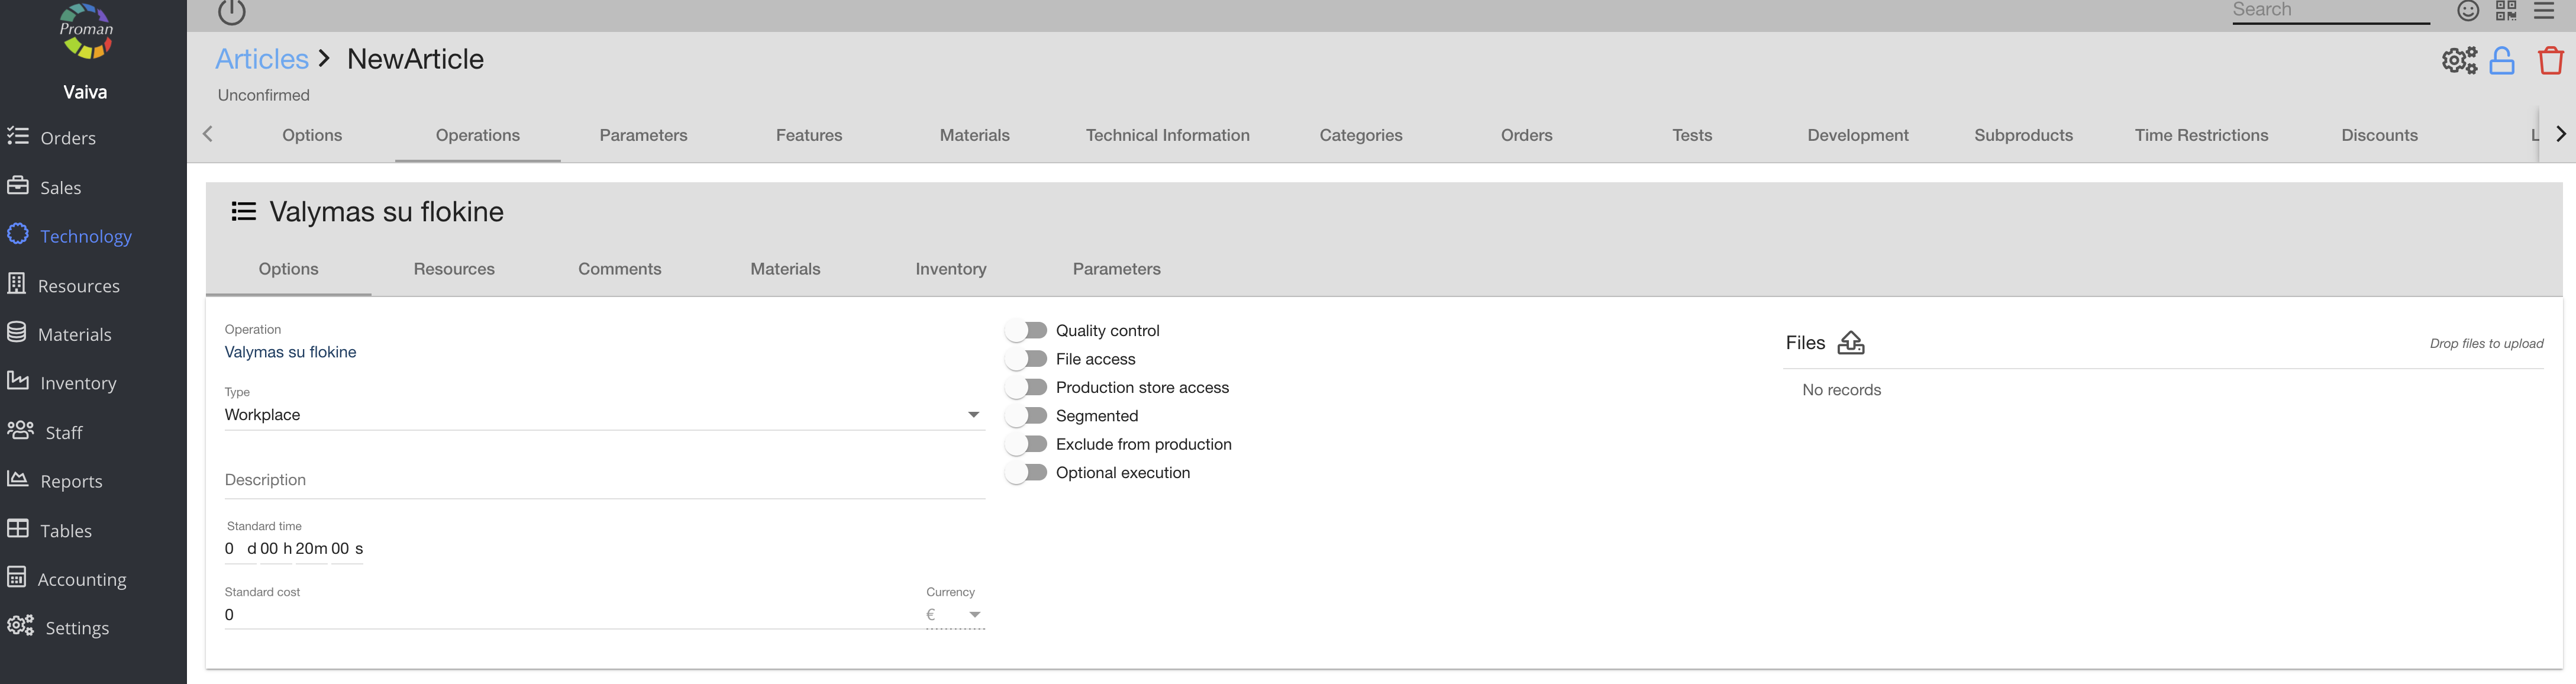The height and width of the screenshot is (684, 2576).
Task: Open Valymas su flokine operation link
Action: 290,352
